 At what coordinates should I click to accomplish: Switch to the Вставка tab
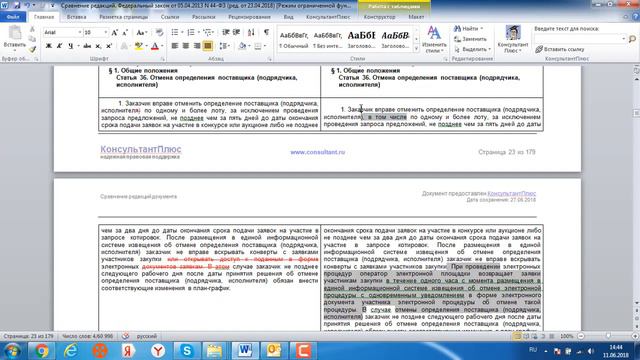76,17
